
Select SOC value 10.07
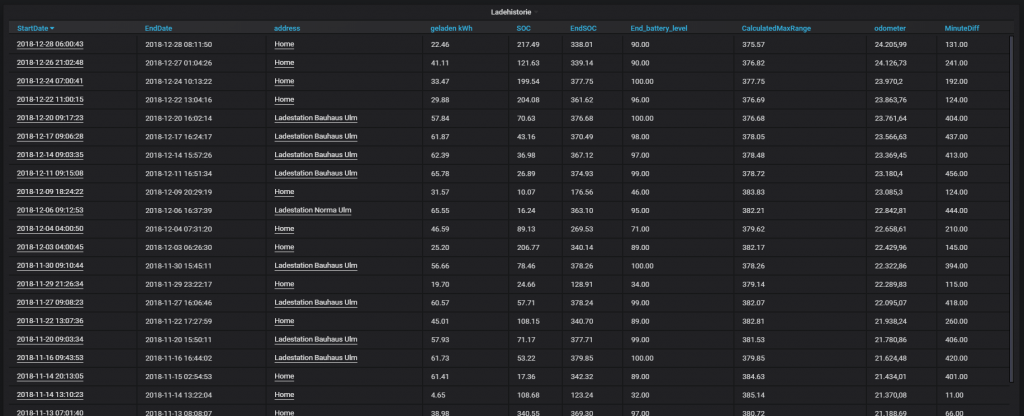pyautogui.click(x=526, y=192)
